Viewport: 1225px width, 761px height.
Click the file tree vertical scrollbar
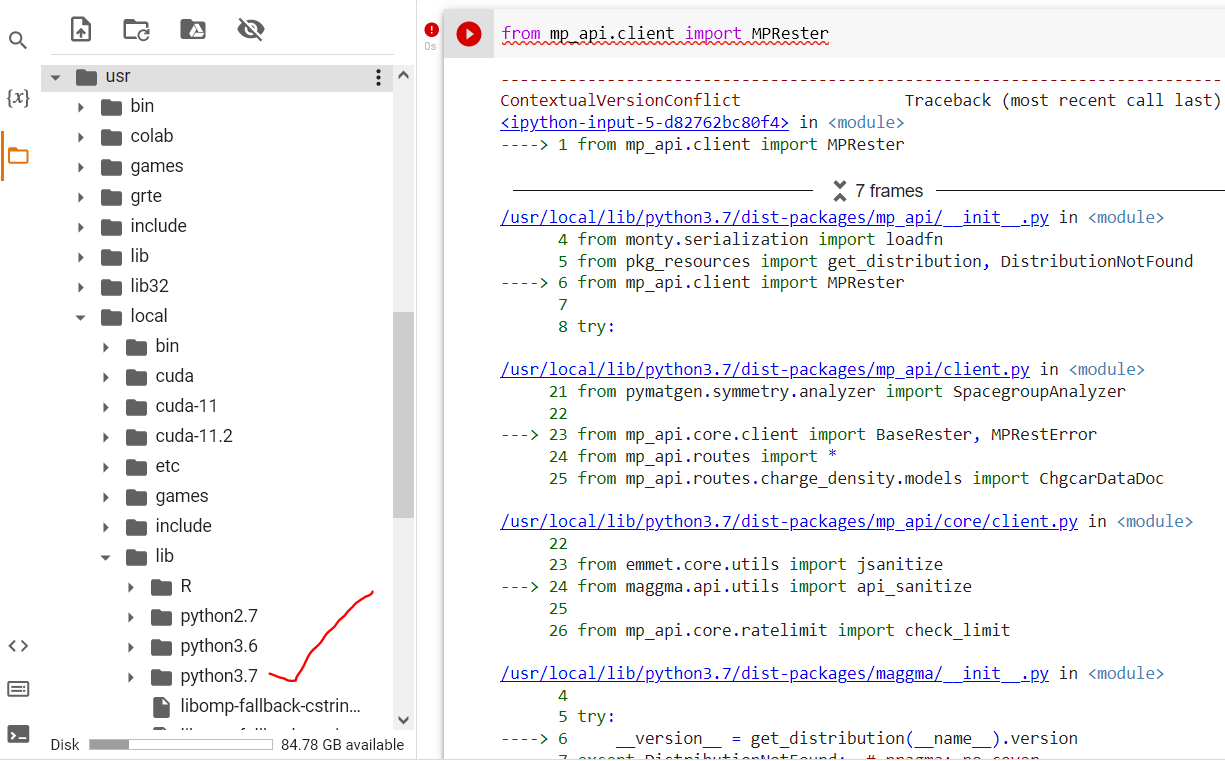[x=403, y=414]
